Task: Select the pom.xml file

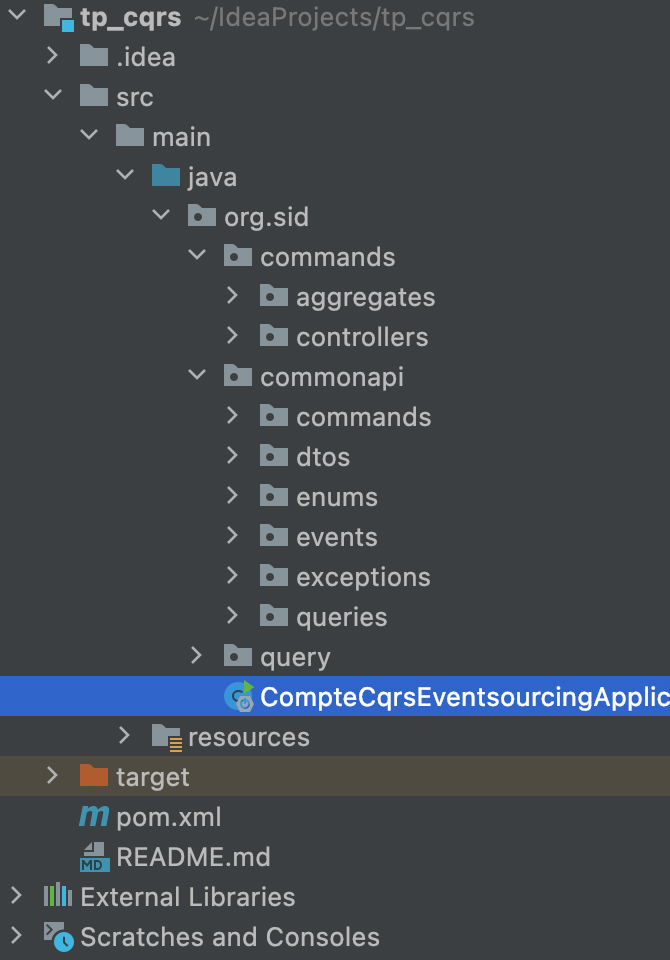Action: tap(160, 817)
